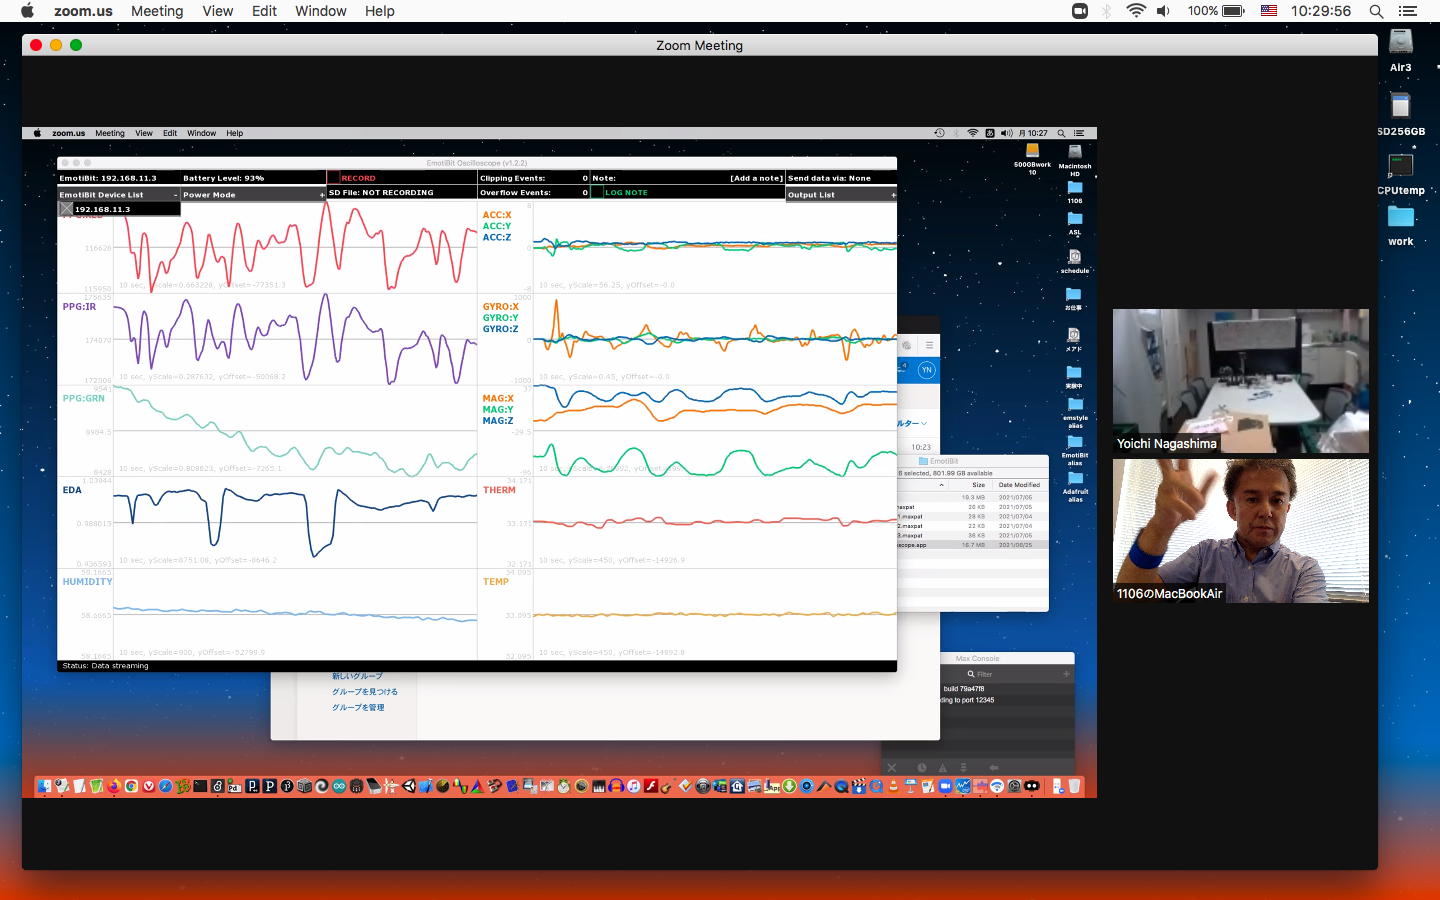Open the zoom.us menu in the topmost menu bar
Image resolution: width=1440 pixels, height=900 pixels.
pos(83,11)
